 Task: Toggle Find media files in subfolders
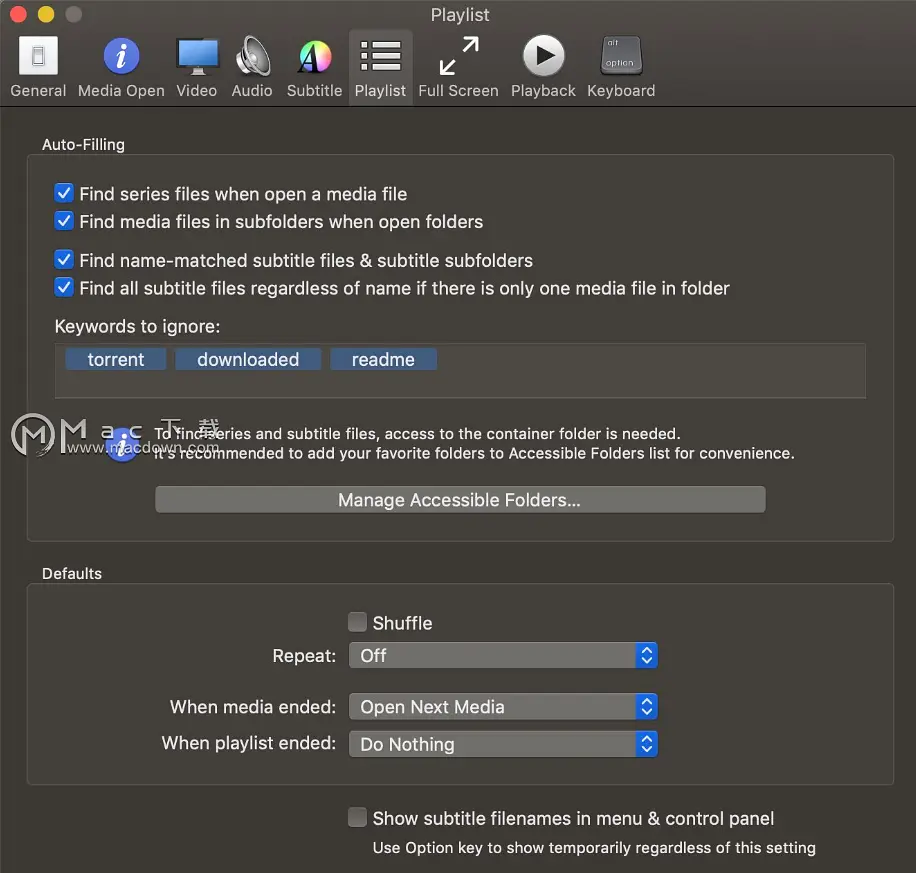click(x=64, y=221)
